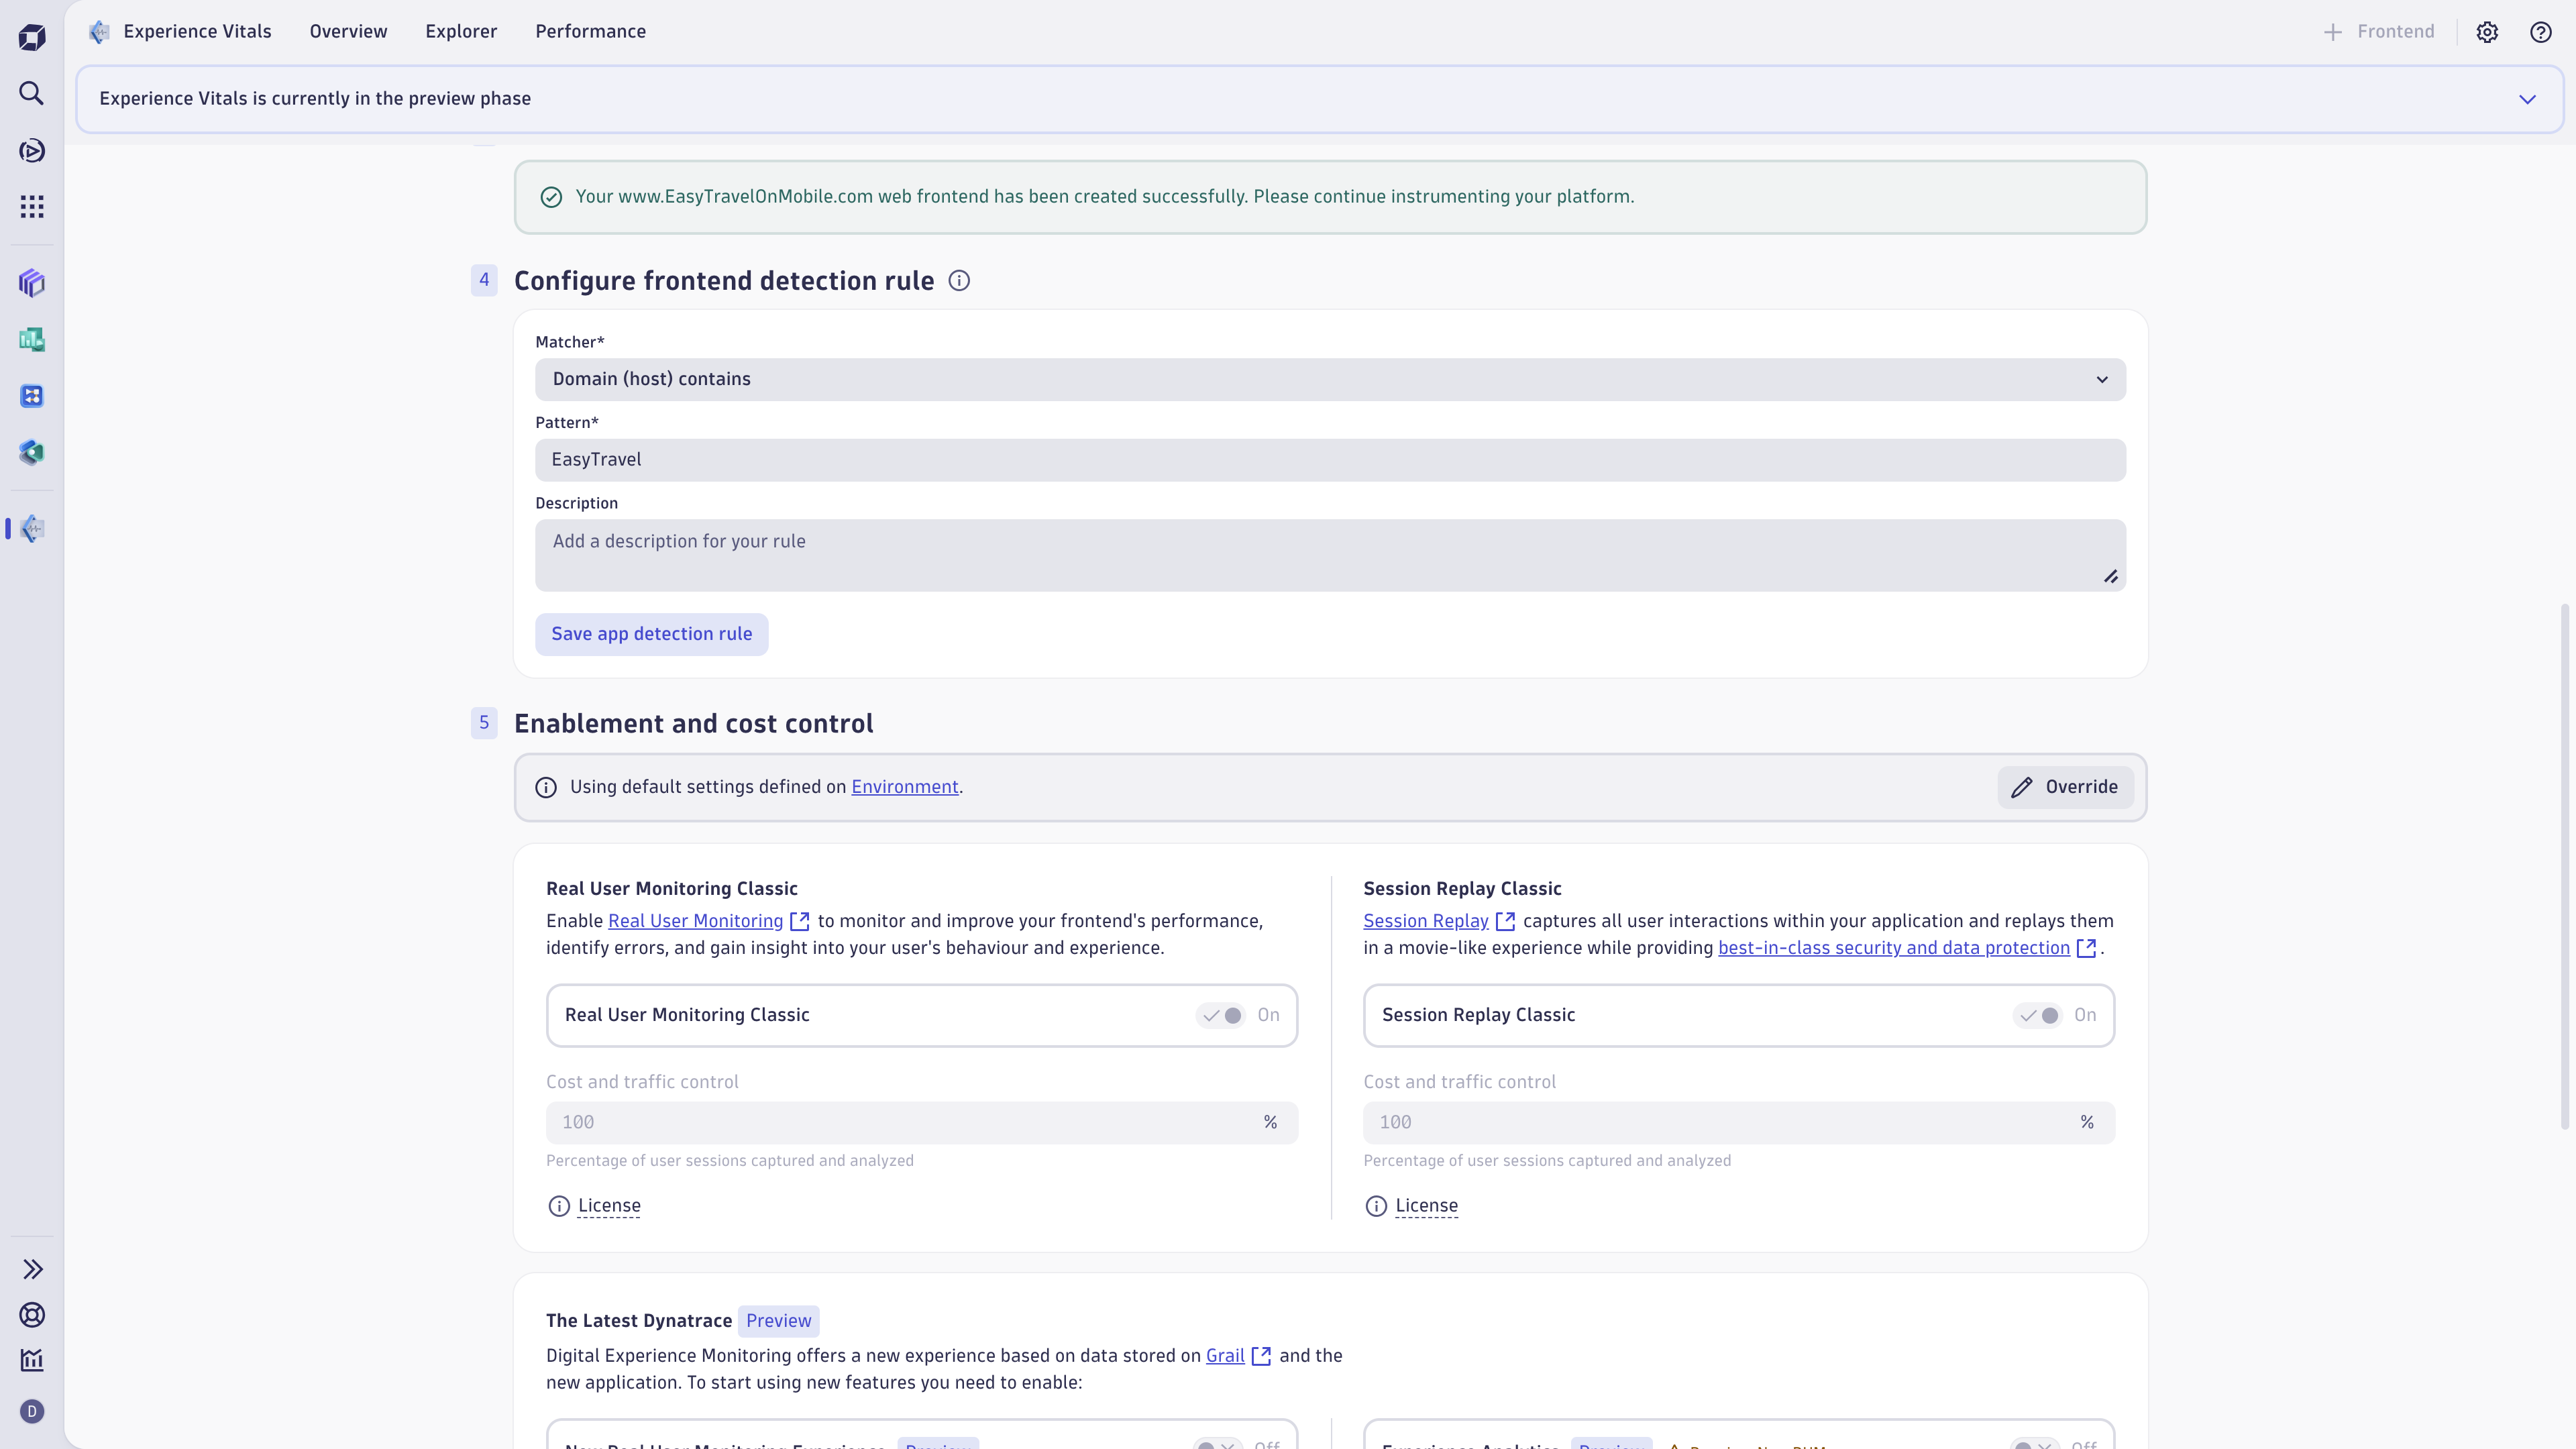Viewport: 2576px width, 1449px height.
Task: Open the app launcher grid icon
Action: point(31,206)
